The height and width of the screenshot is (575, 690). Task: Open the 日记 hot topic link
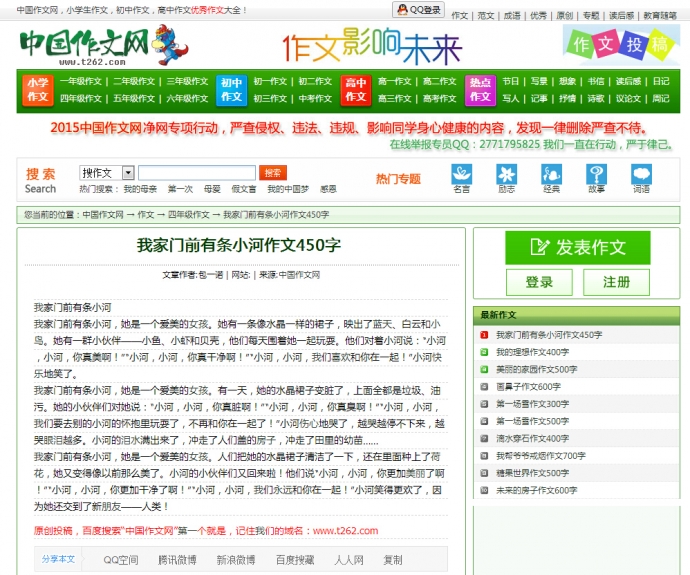pos(661,81)
